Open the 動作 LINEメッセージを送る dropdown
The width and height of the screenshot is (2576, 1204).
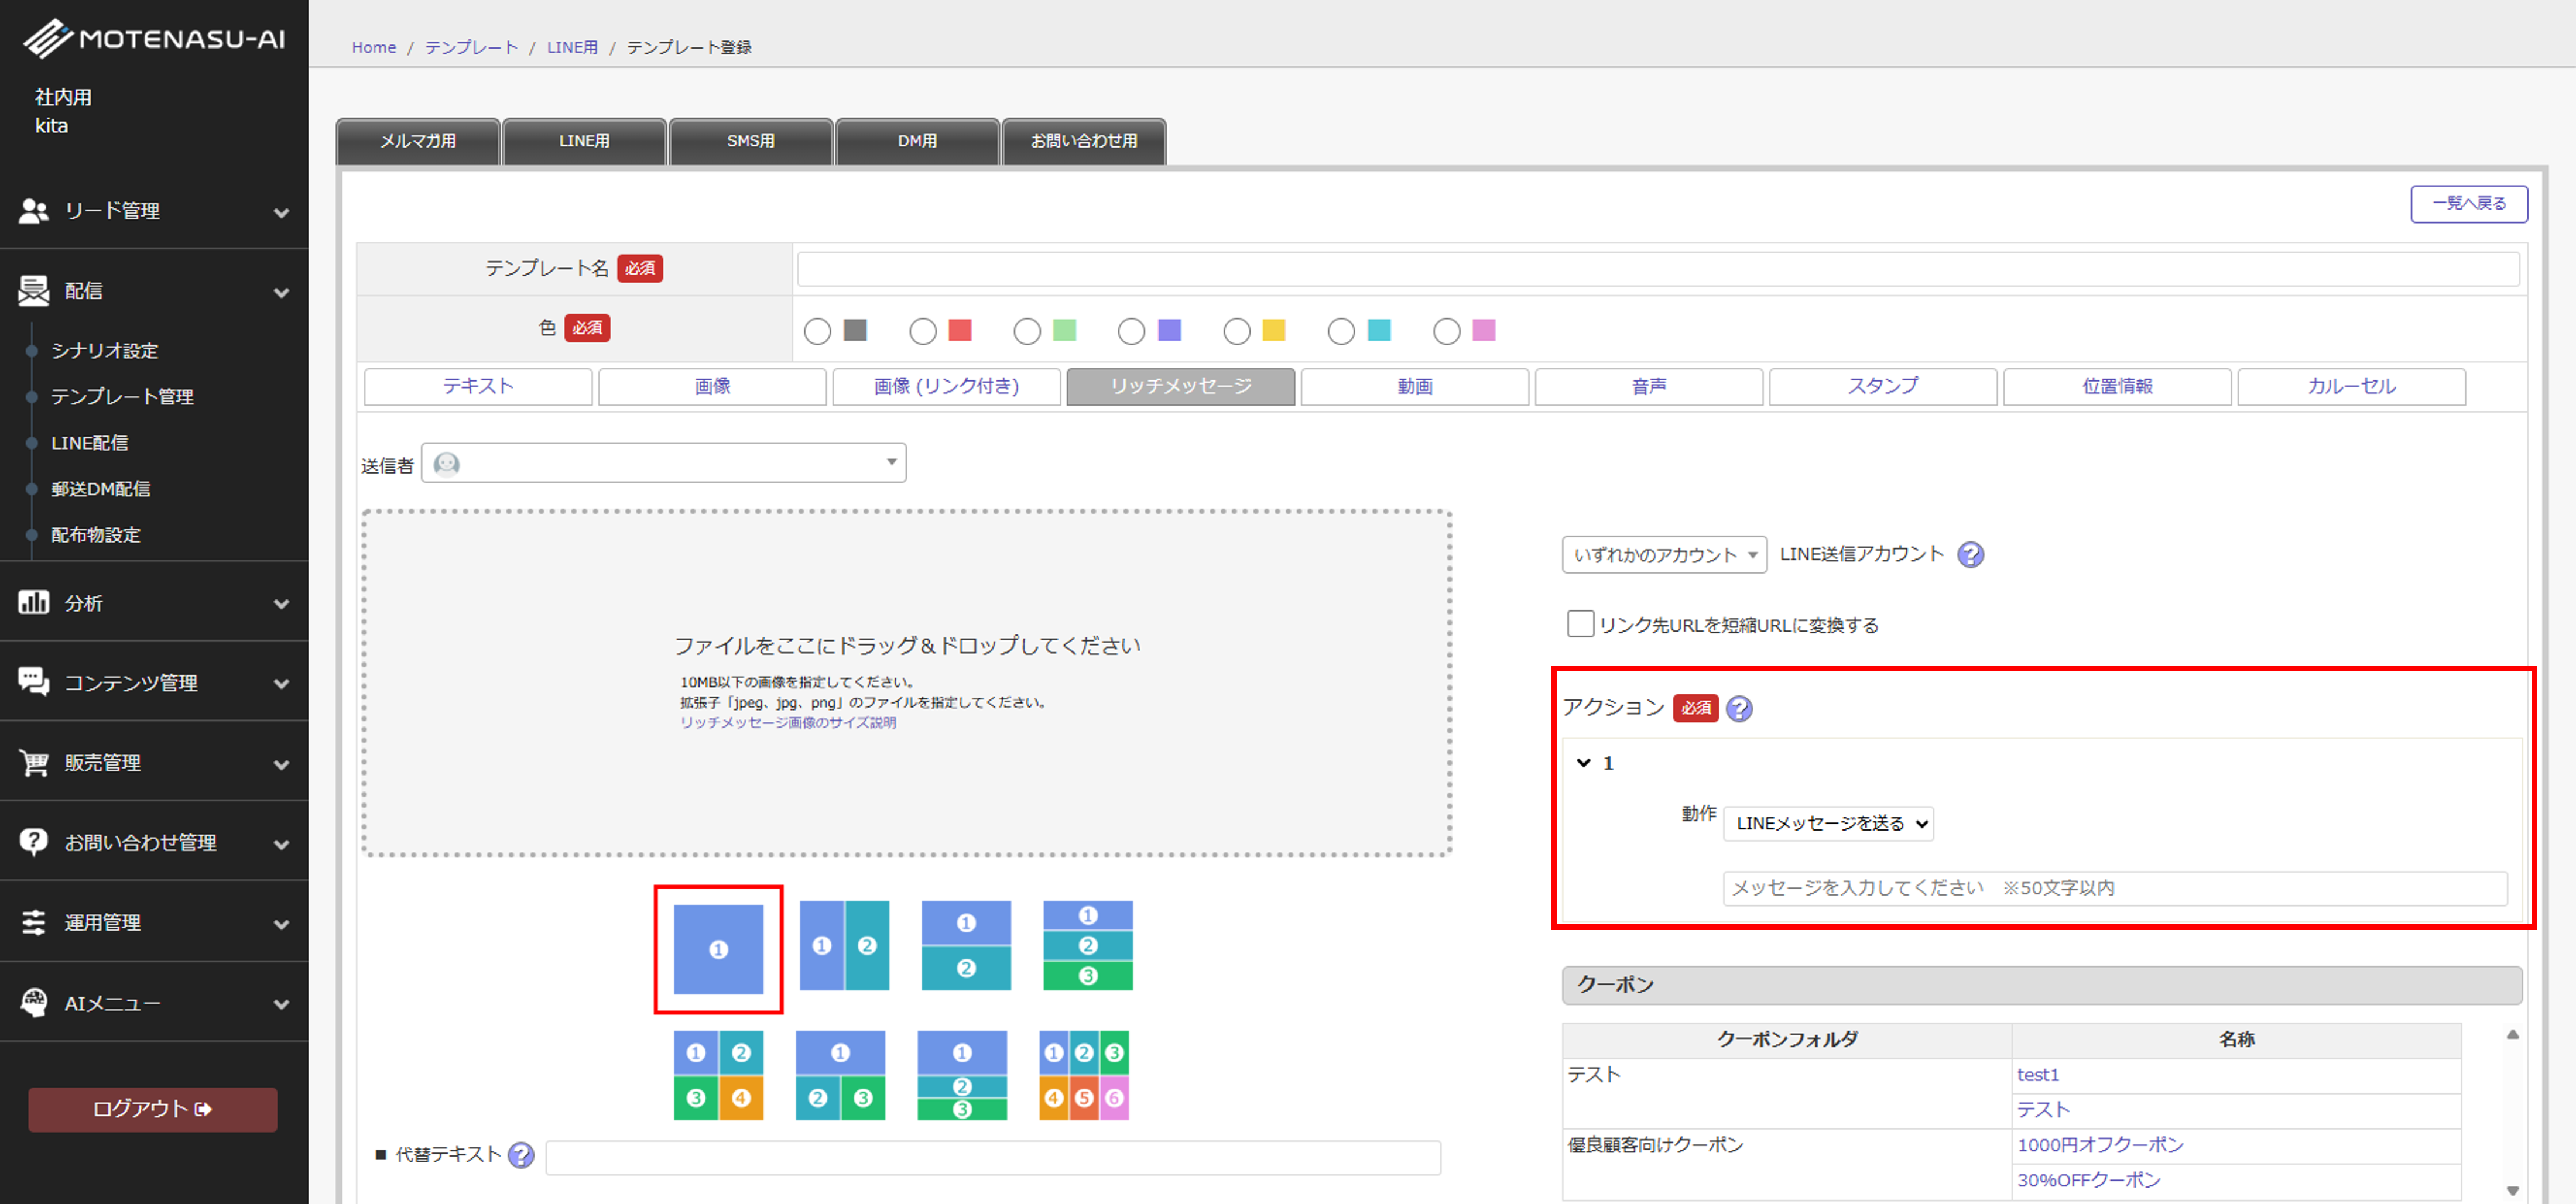point(1828,824)
